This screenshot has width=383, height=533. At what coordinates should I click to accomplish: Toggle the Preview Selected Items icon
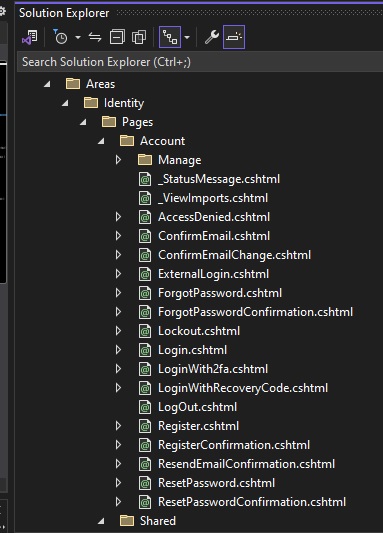(234, 37)
